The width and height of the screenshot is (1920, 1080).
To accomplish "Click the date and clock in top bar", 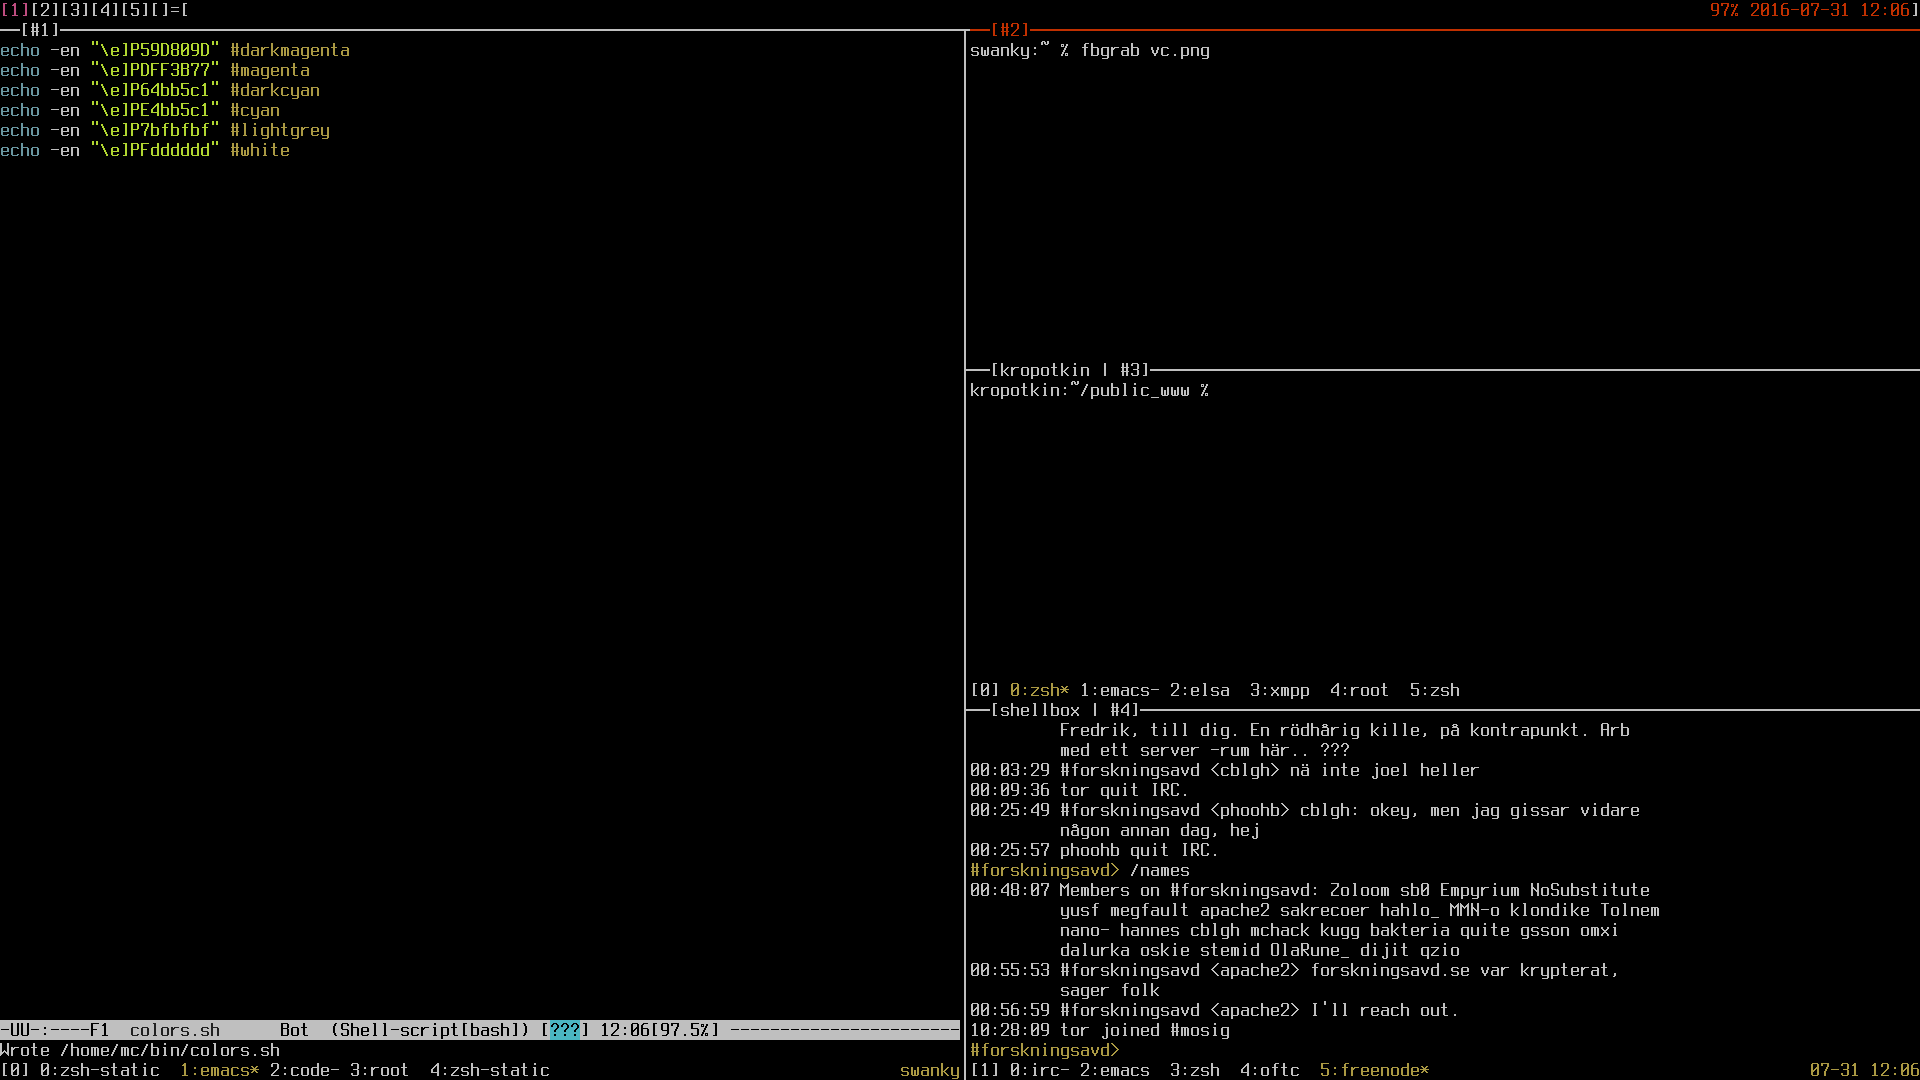I will [1829, 10].
